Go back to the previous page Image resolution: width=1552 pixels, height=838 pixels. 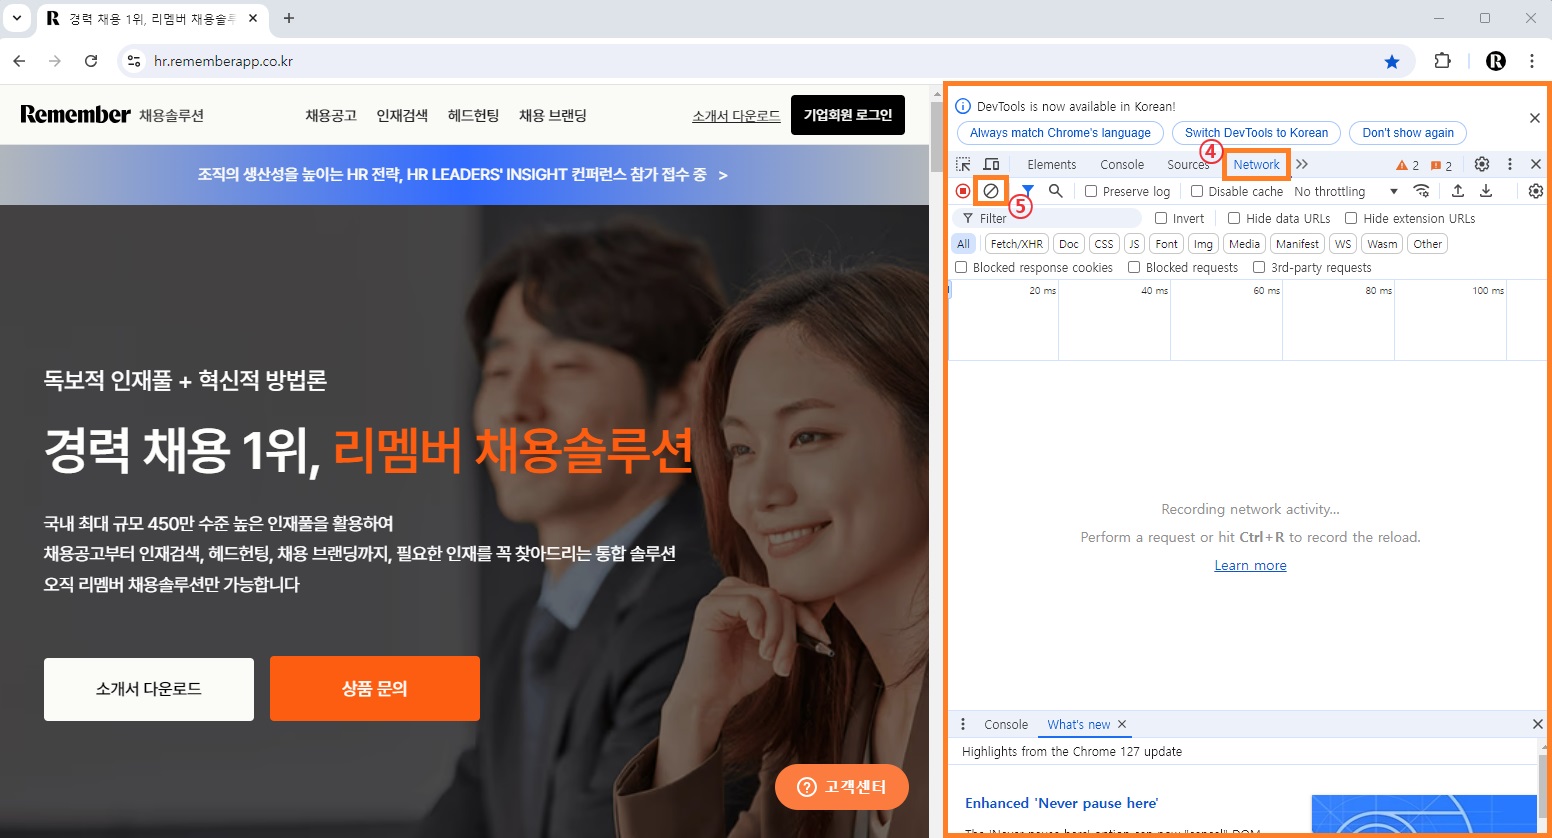point(19,61)
